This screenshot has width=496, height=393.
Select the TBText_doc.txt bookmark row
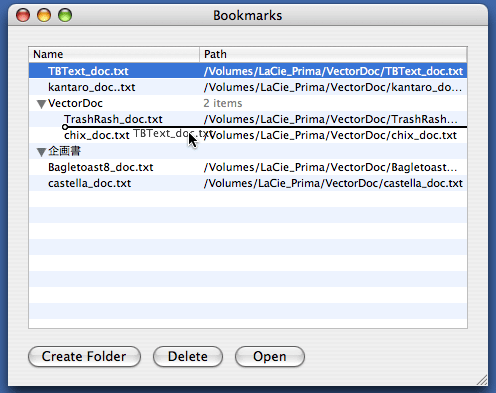248,71
